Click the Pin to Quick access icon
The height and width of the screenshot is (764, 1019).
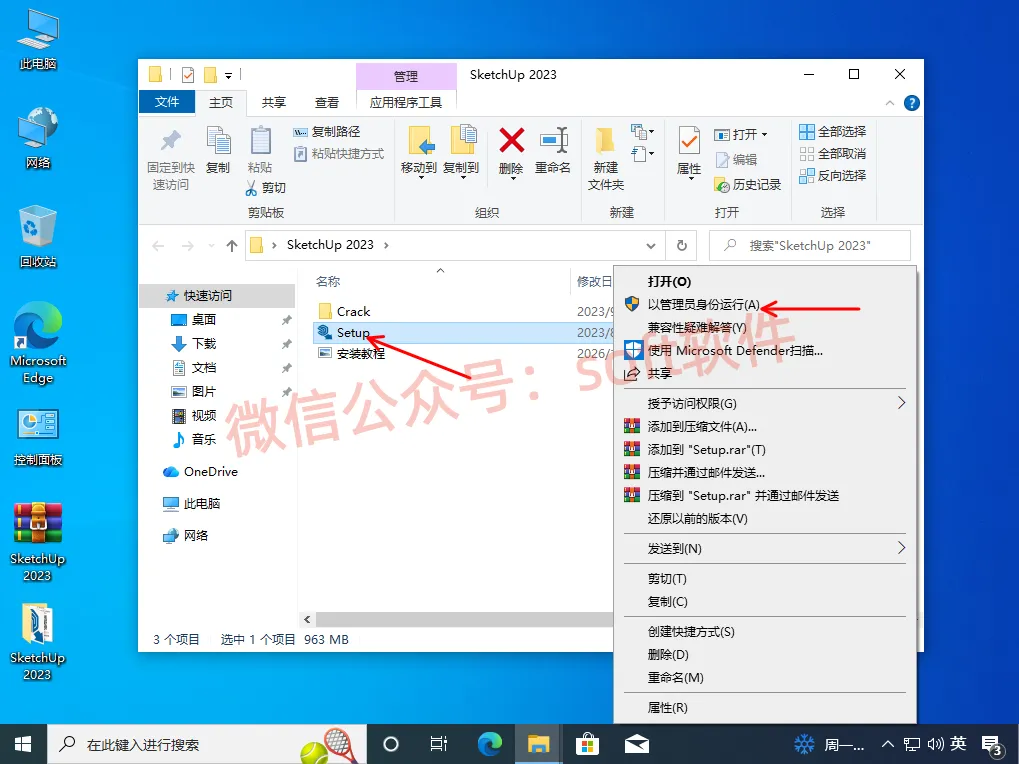tap(170, 141)
